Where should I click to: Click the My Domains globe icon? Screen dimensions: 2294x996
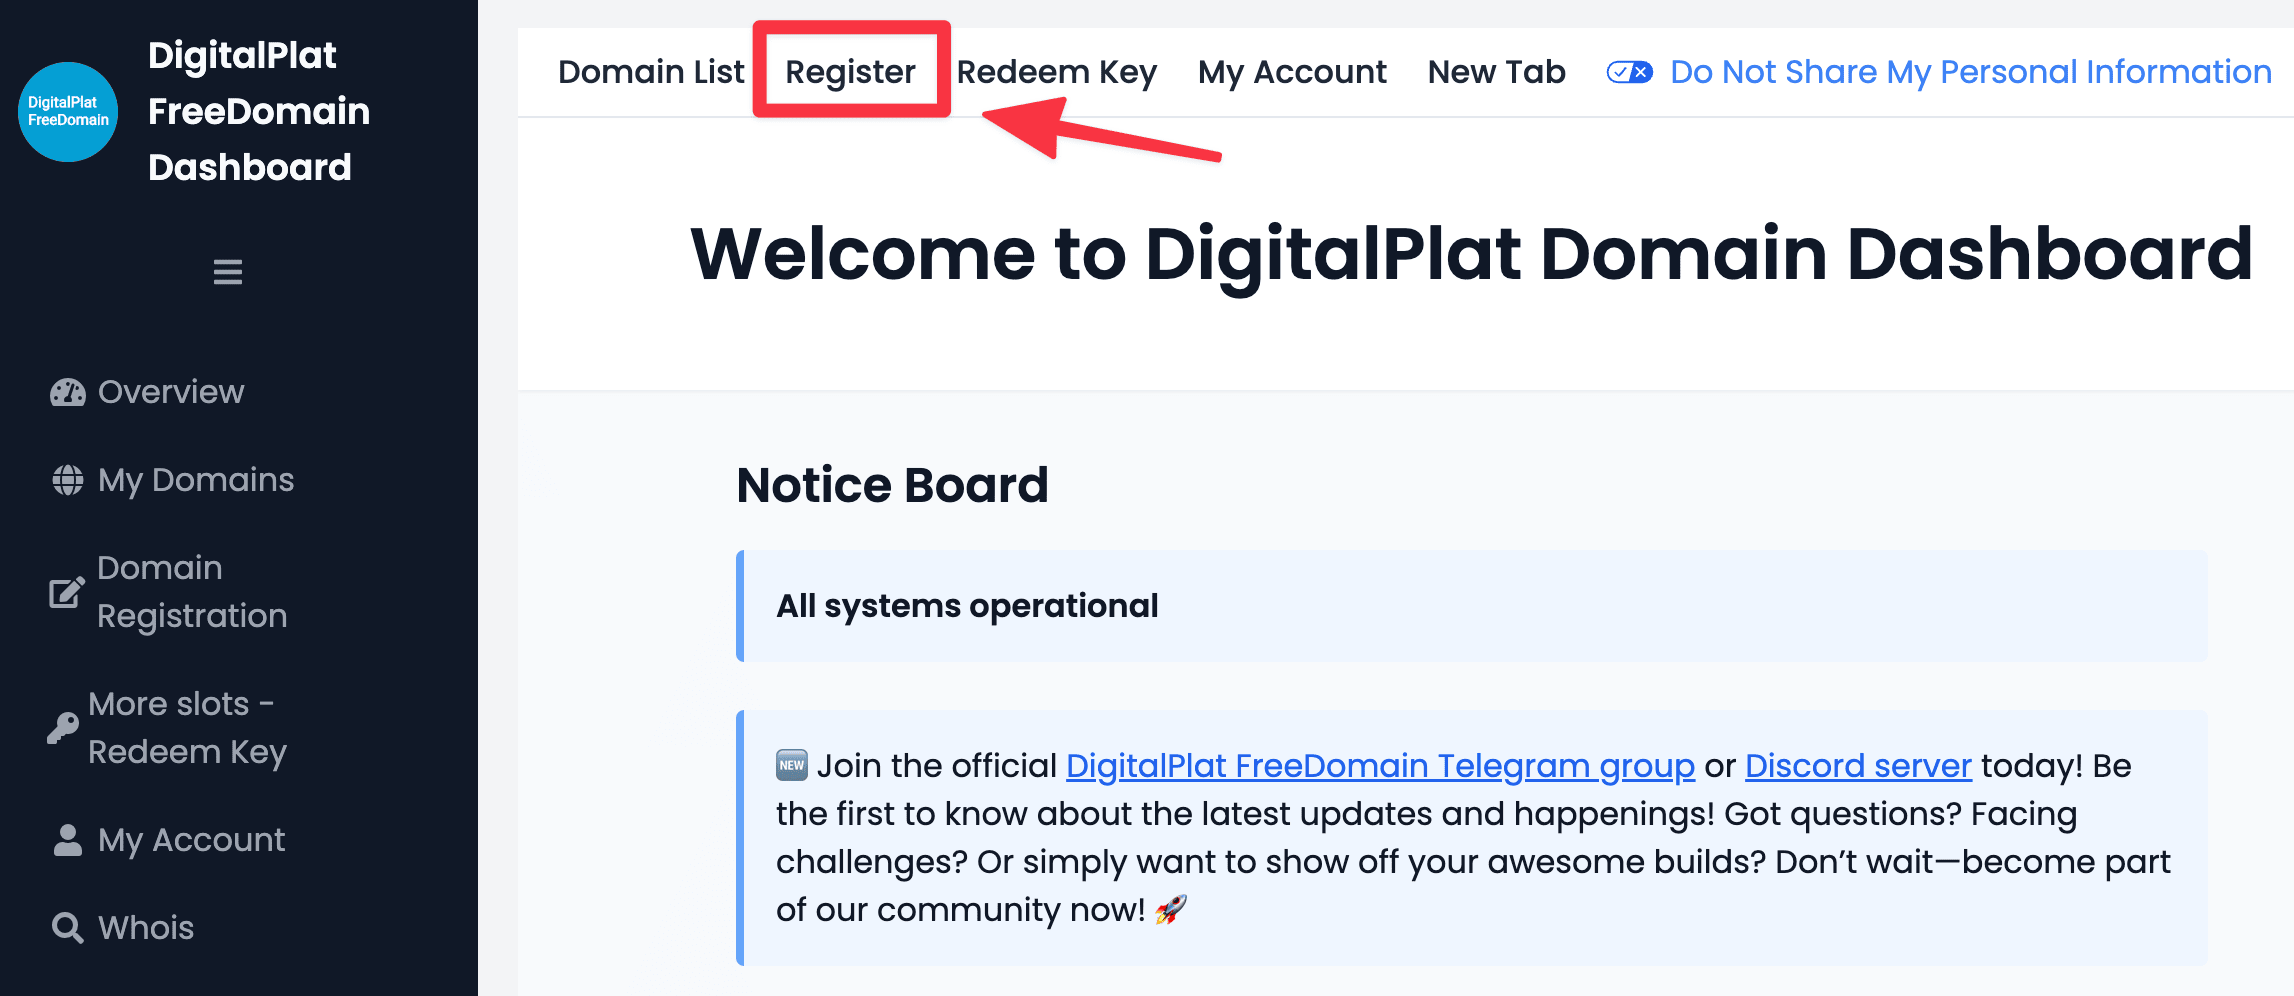pyautogui.click(x=66, y=480)
